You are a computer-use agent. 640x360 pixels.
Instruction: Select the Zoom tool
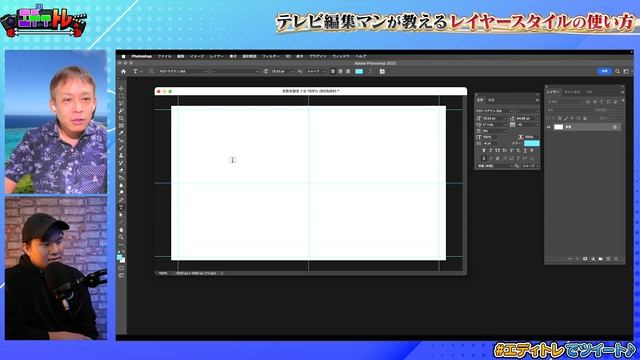click(121, 237)
